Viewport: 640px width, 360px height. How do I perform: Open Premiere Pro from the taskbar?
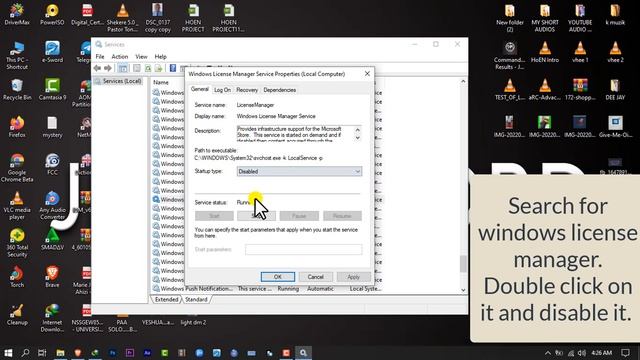pos(130,353)
